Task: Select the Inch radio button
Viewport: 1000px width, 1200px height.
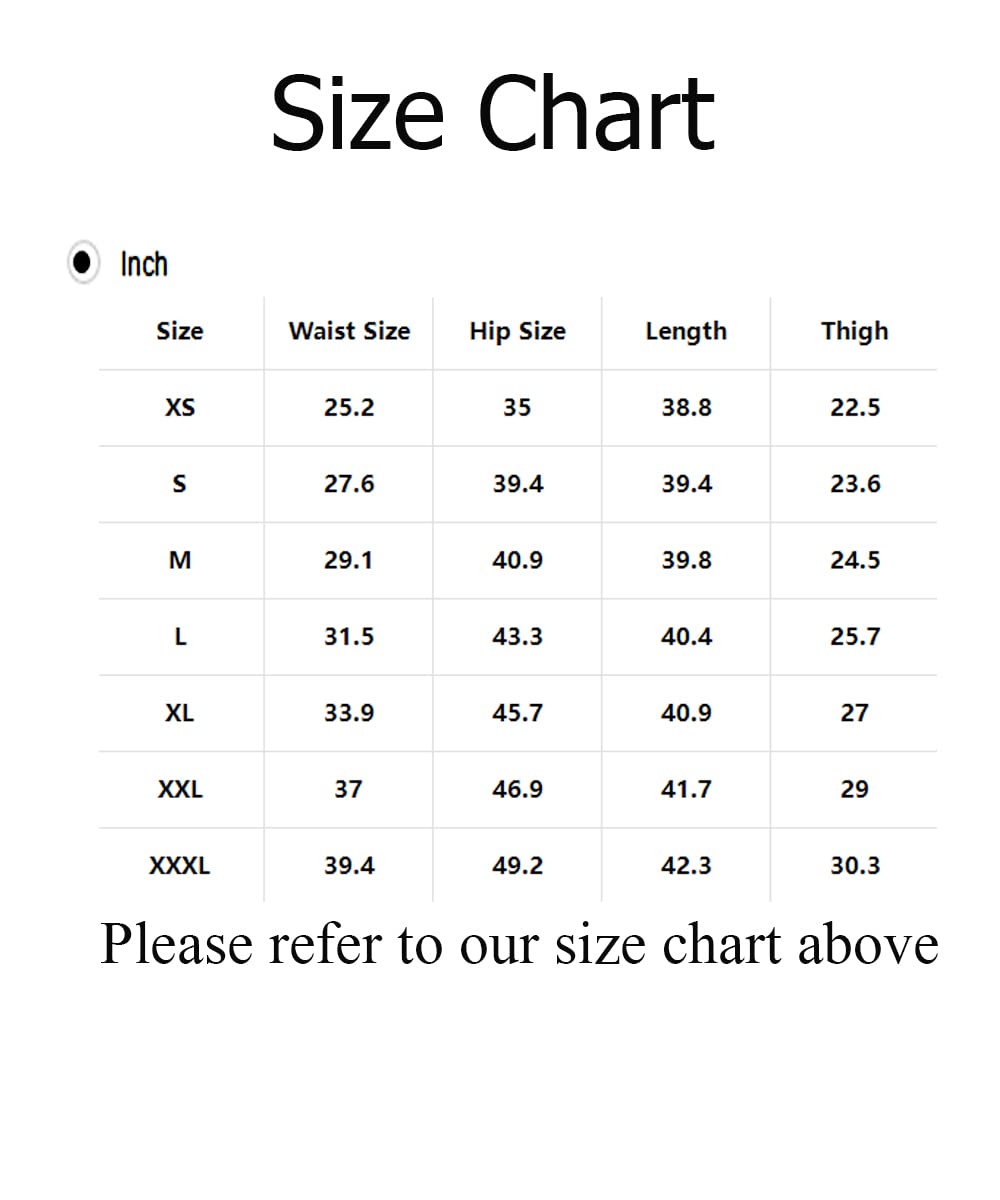Action: (84, 263)
